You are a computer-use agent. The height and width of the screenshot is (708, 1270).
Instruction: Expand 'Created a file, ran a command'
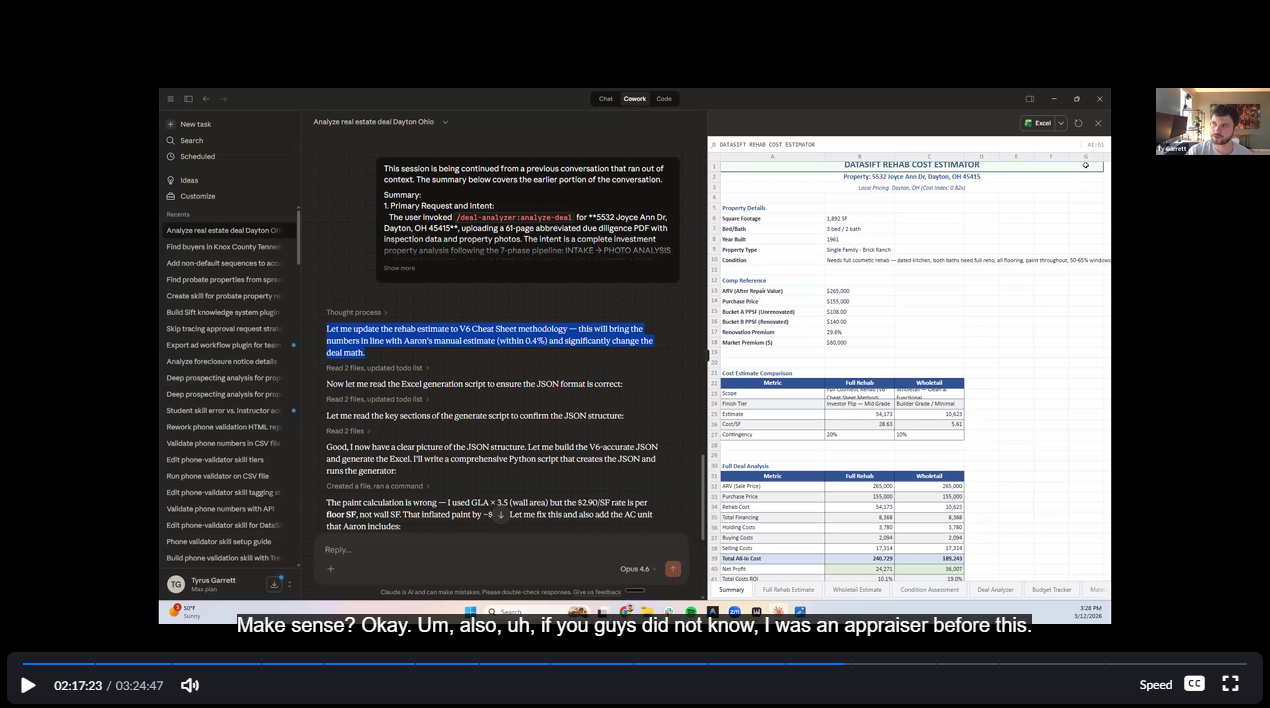[378, 486]
